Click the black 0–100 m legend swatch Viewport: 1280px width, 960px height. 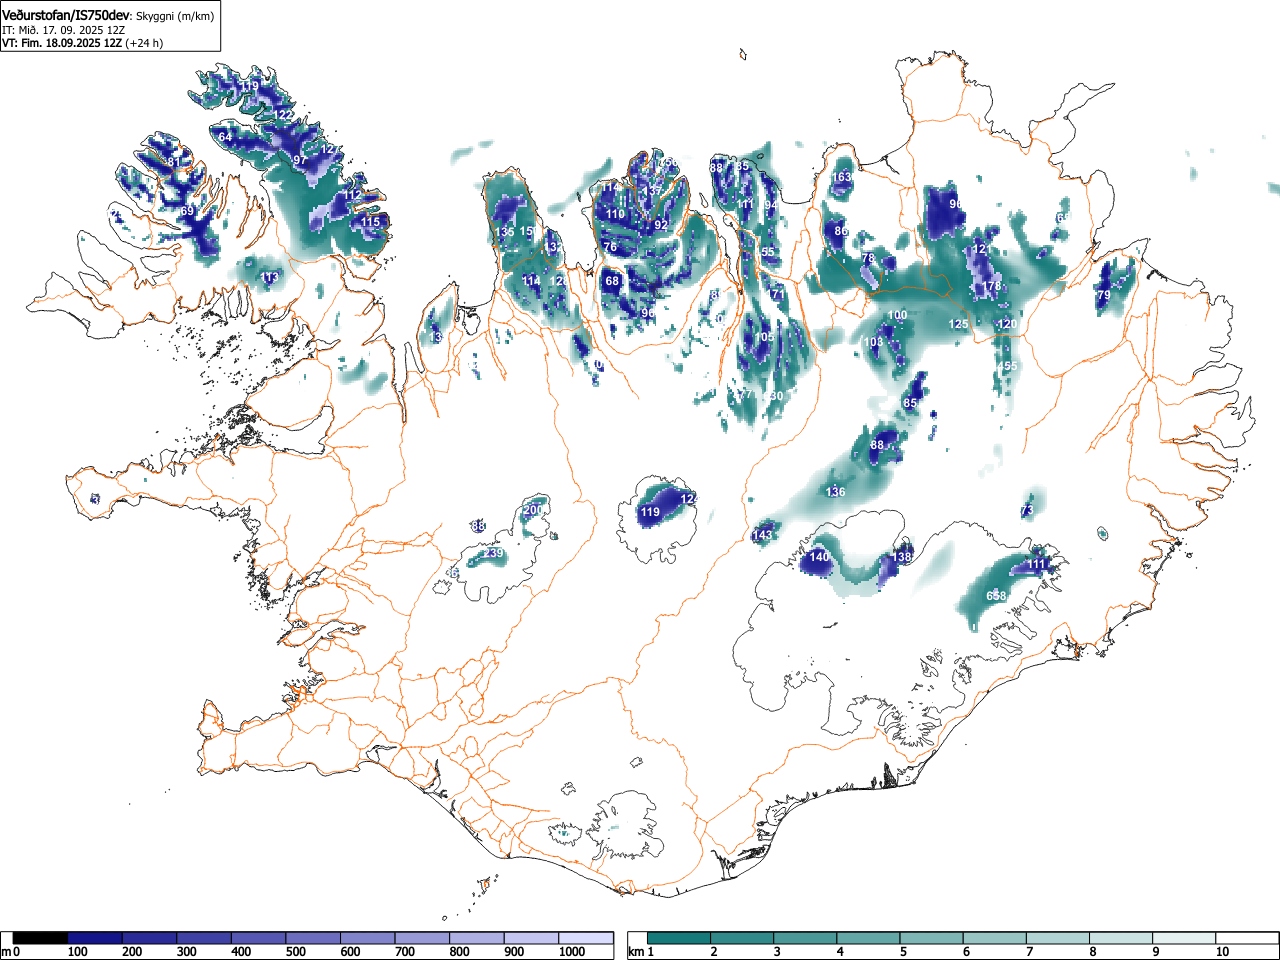pyautogui.click(x=41, y=938)
